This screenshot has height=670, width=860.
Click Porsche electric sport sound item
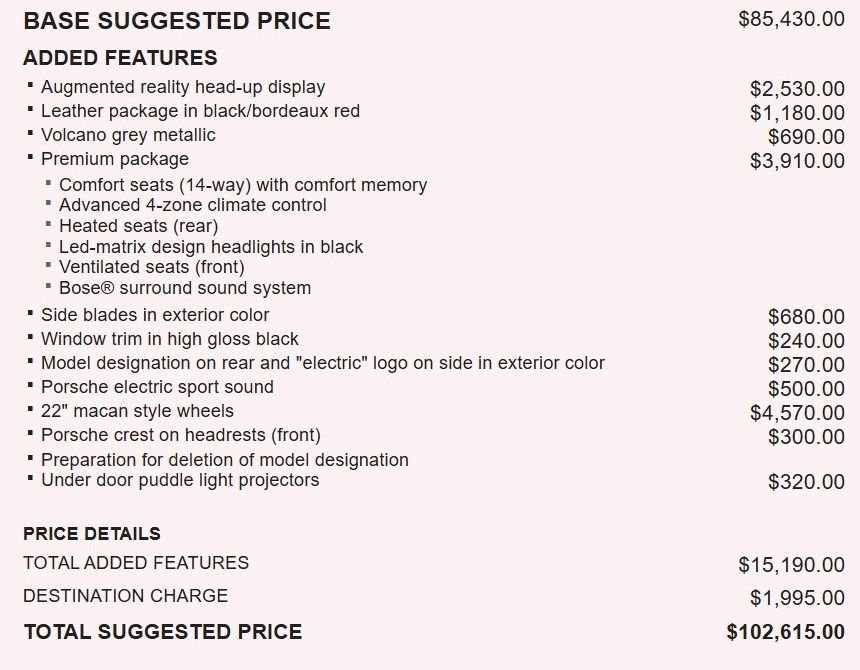(x=157, y=387)
